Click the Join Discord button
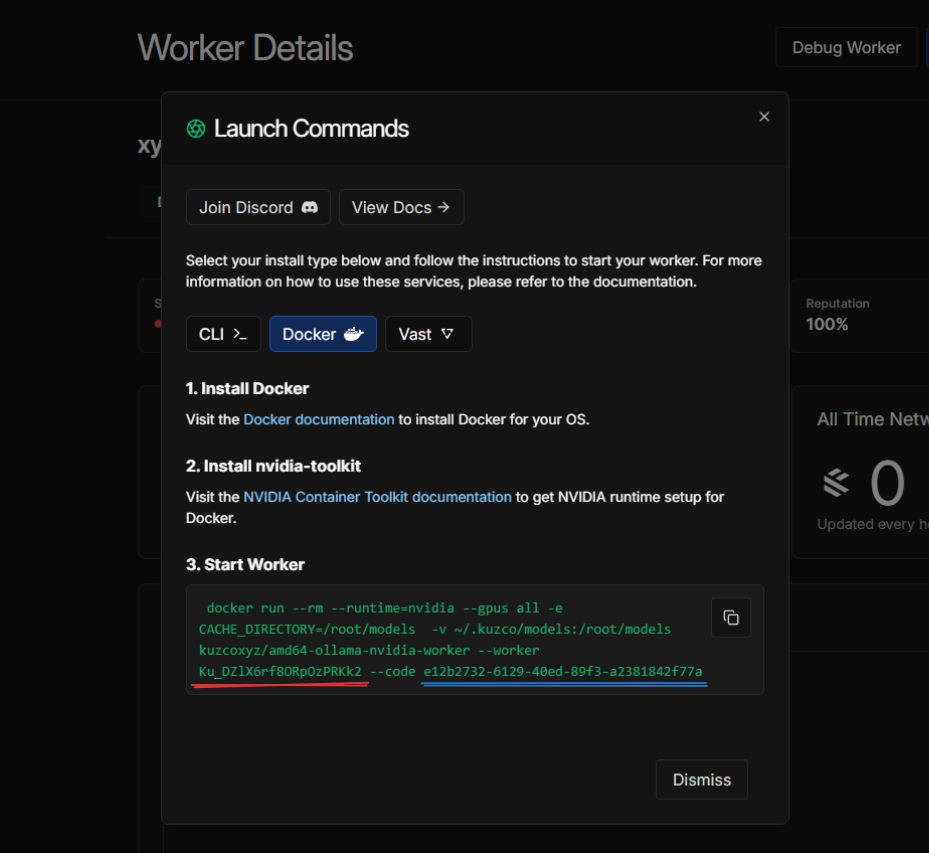This screenshot has width=929, height=853. coord(258,207)
